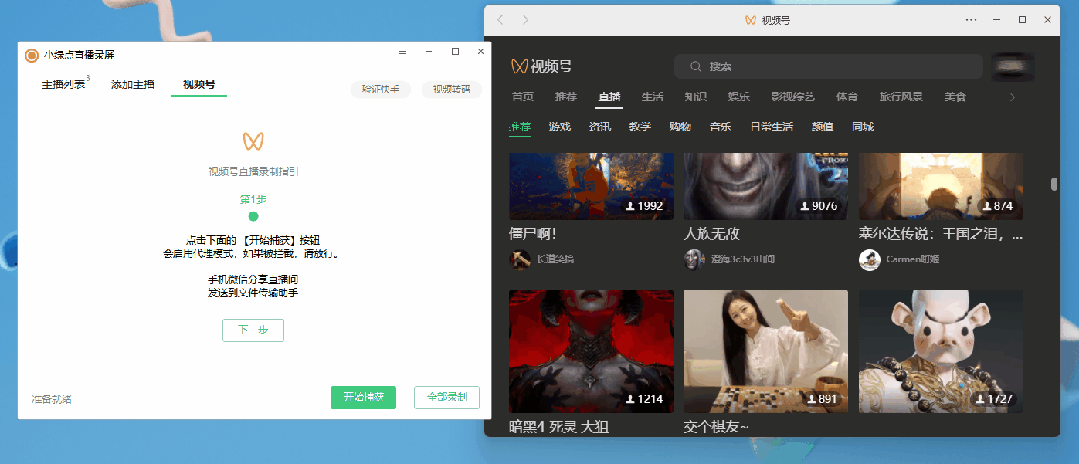Select the 视频号 tab in the recorder window
The height and width of the screenshot is (464, 1079).
point(198,85)
